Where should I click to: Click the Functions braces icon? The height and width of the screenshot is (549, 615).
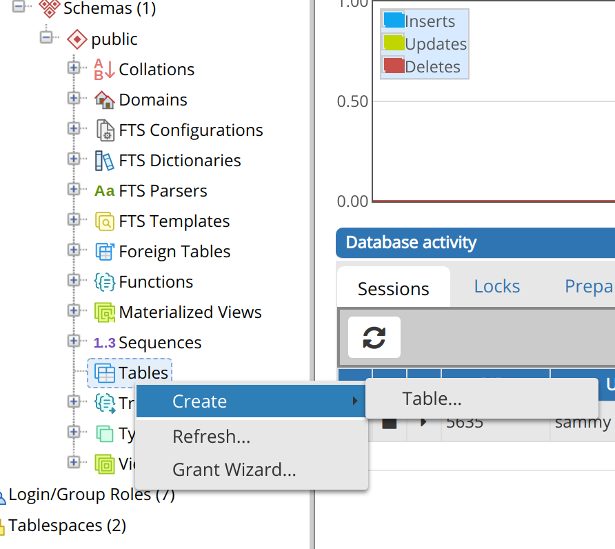(x=104, y=282)
